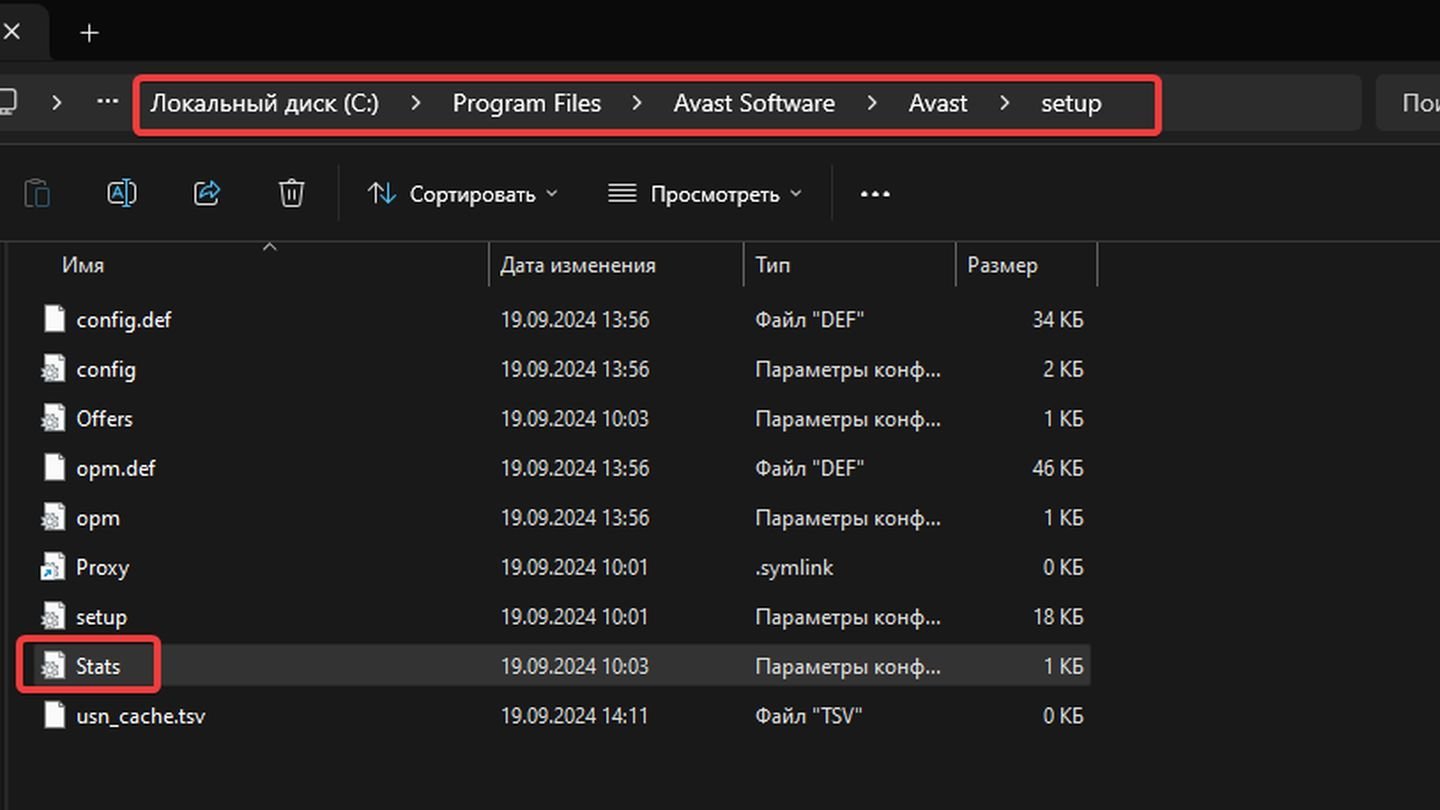Image resolution: width=1440 pixels, height=810 pixels.
Task: Open the address bar ellipsis for hidden folders
Action: 107,102
